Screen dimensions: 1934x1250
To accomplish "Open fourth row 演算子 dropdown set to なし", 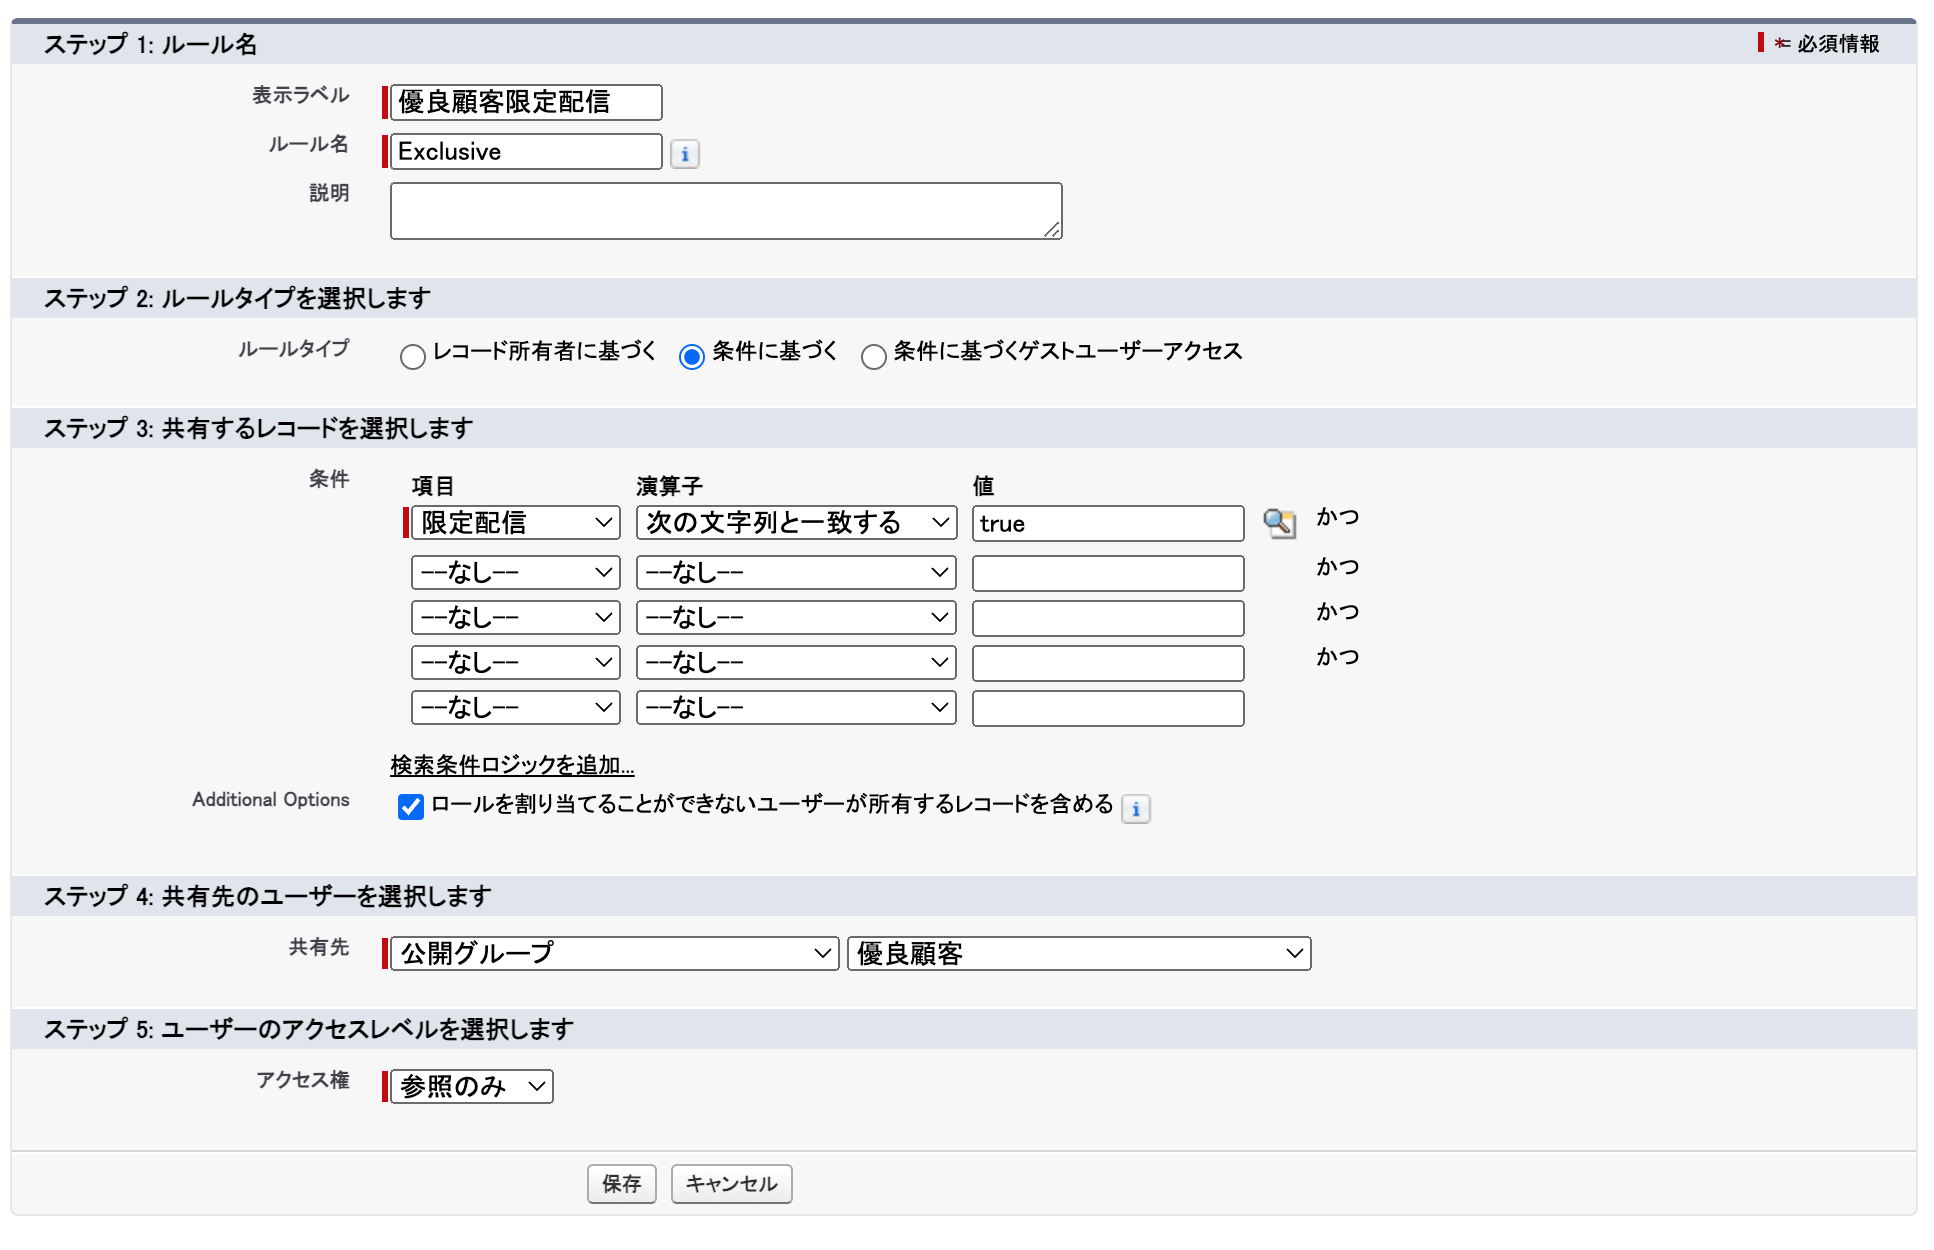I will pos(796,663).
